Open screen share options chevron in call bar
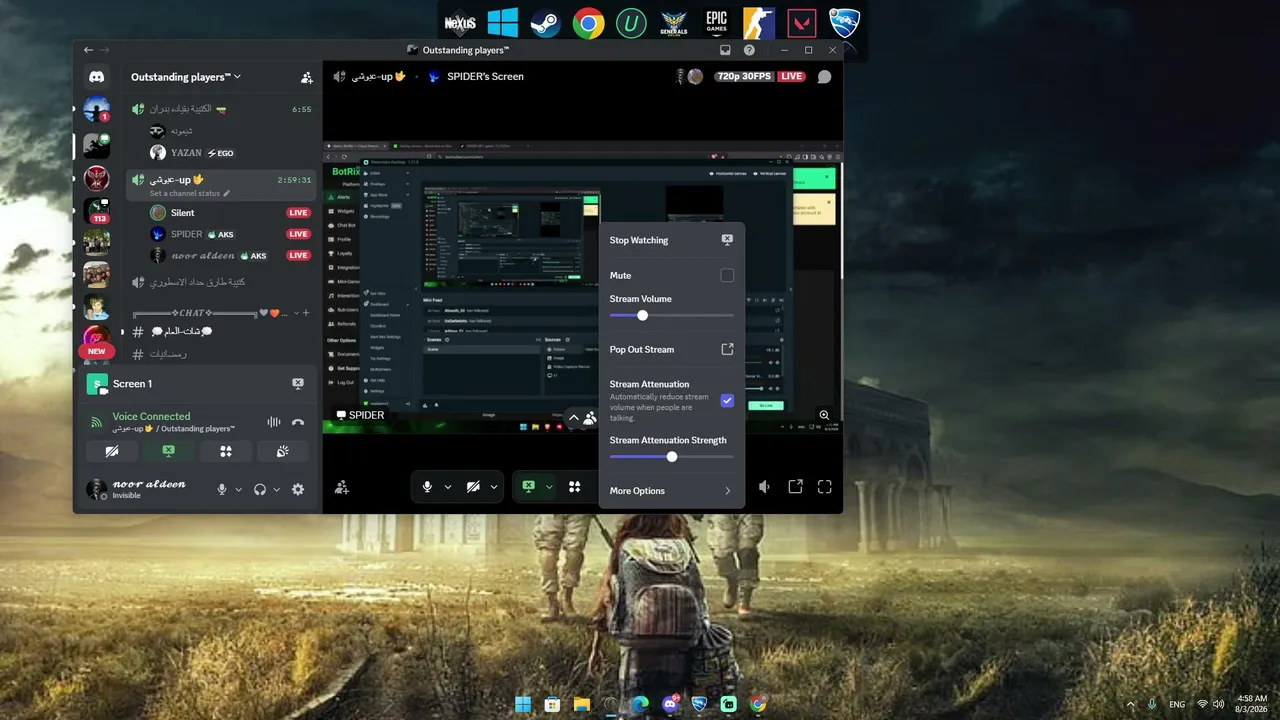The image size is (1280, 720). [x=547, y=487]
